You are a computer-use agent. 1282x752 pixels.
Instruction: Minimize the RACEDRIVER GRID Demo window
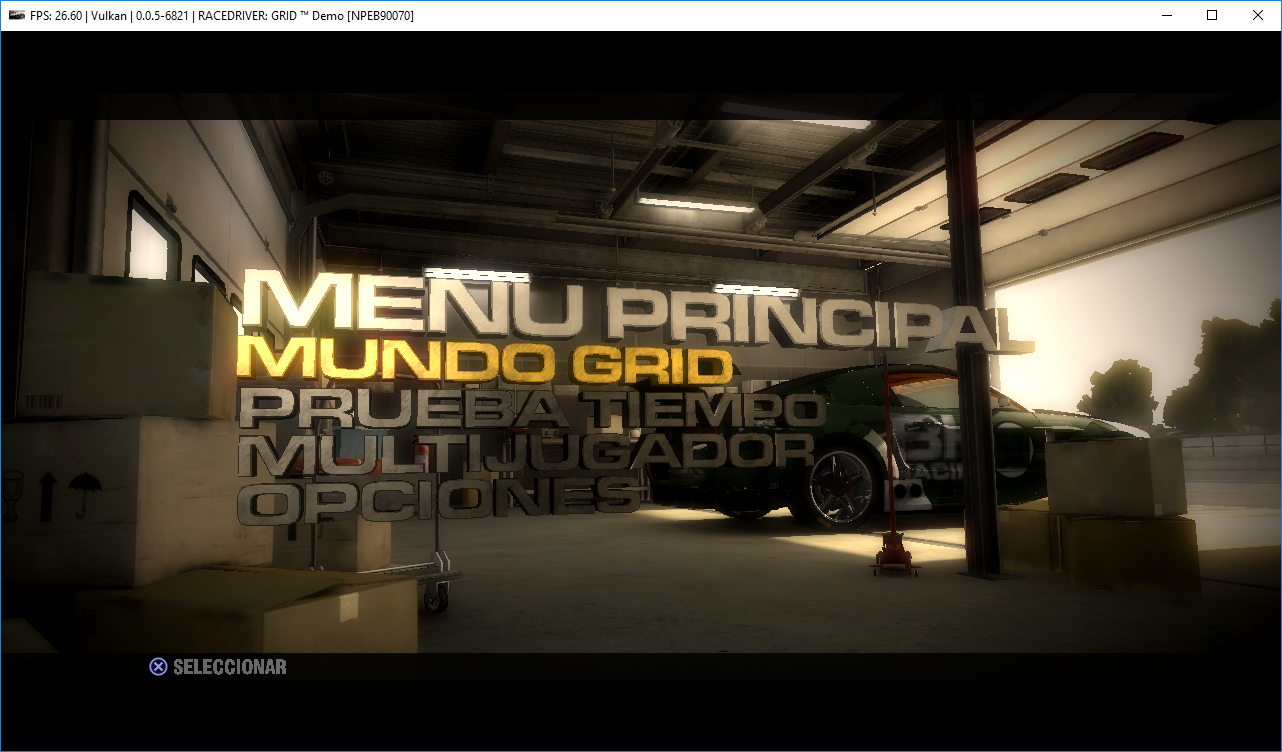coord(1166,15)
